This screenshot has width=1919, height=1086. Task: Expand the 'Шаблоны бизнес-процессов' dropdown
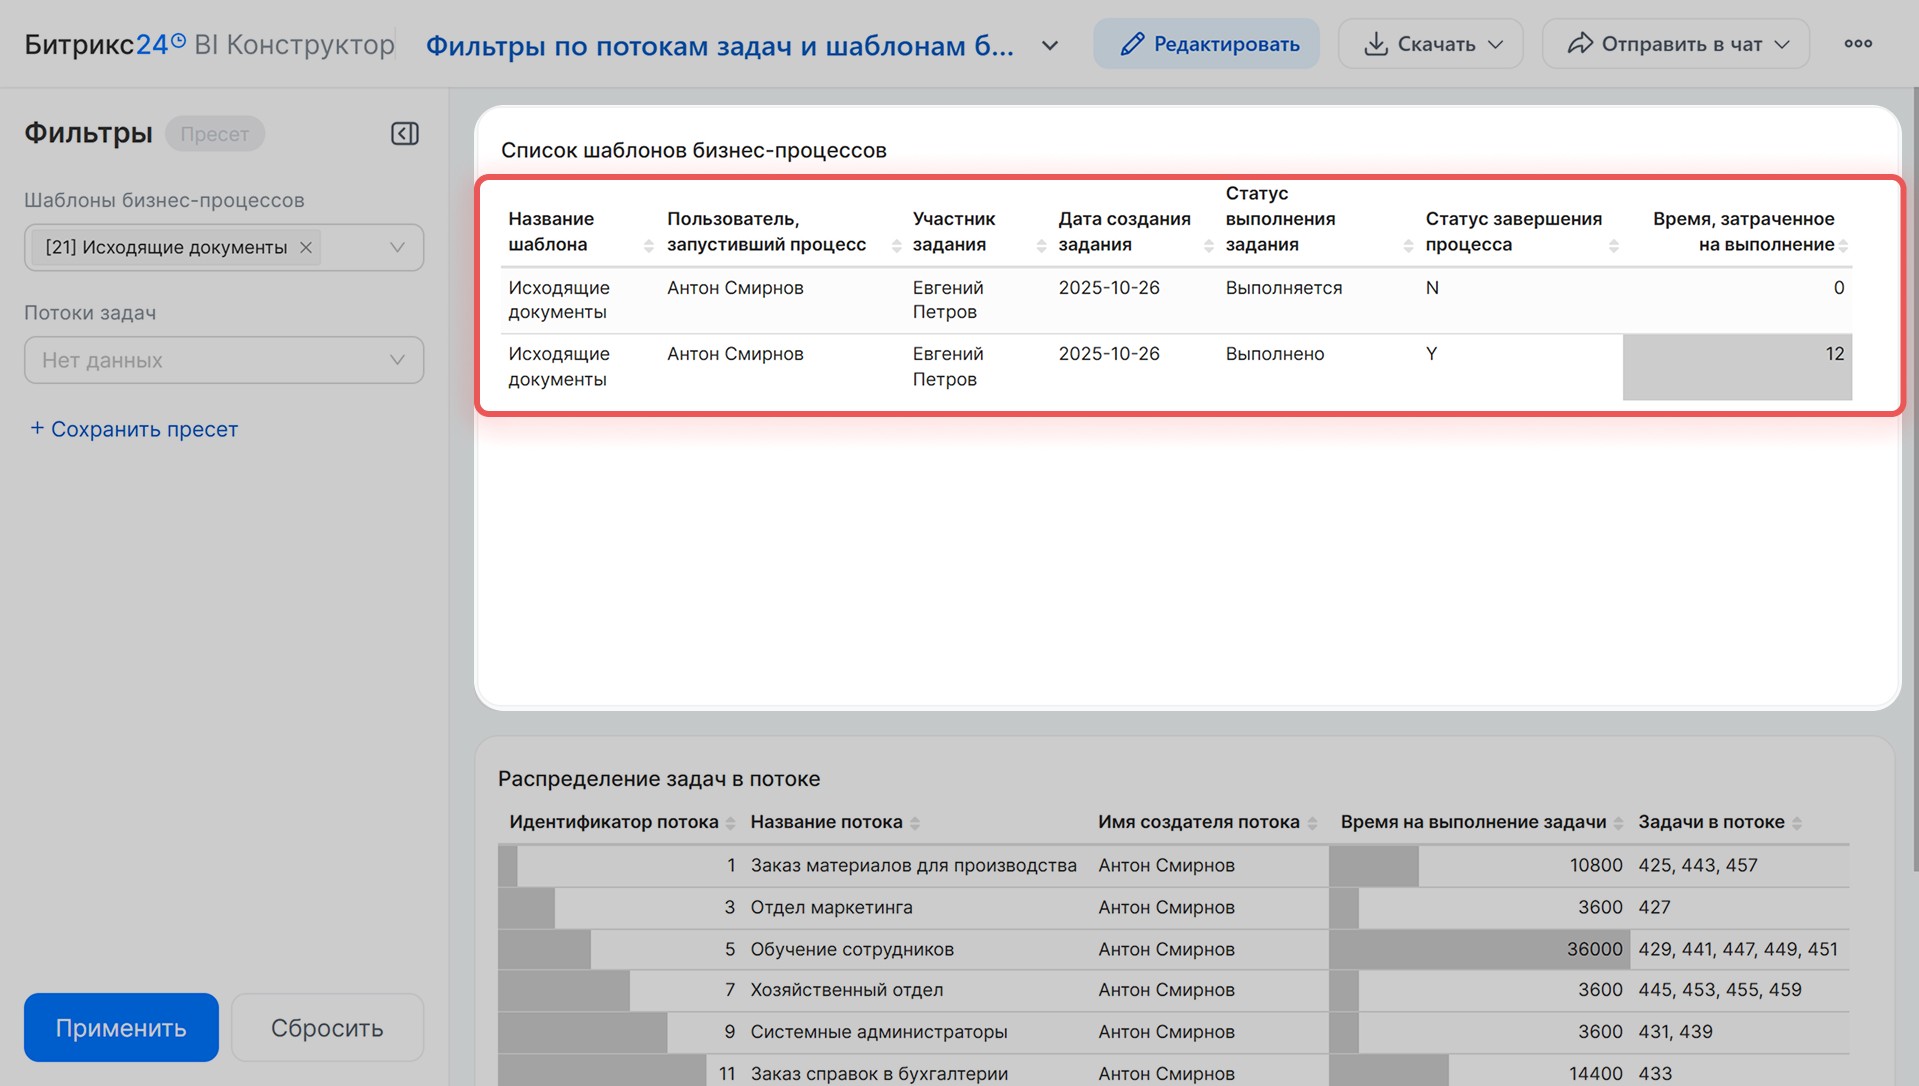(x=397, y=247)
